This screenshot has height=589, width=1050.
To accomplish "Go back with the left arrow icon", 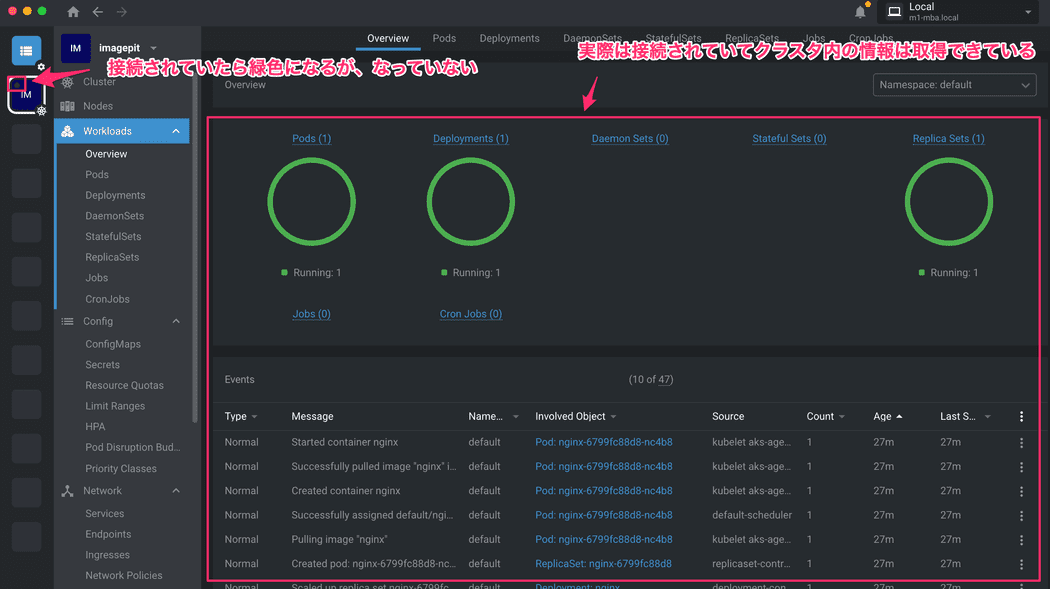I will click(97, 12).
